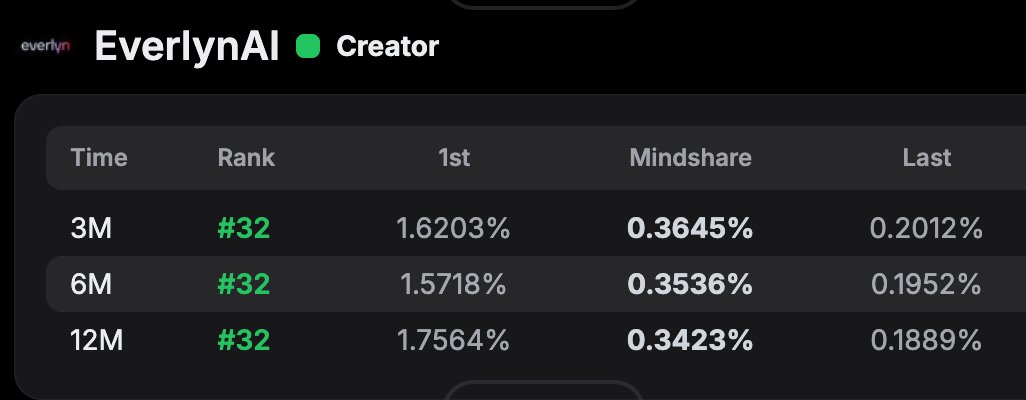The image size is (1026, 400).
Task: Click the 1st column header
Action: (453, 157)
